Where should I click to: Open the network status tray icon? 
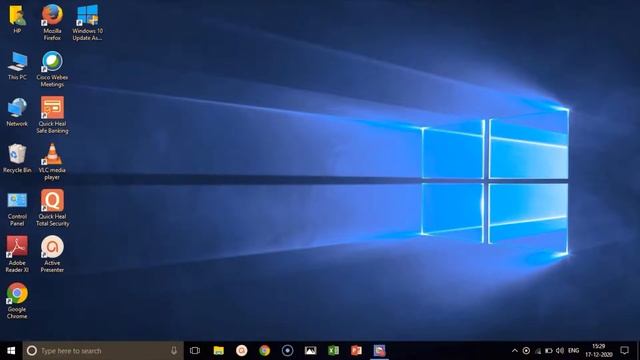click(x=538, y=351)
